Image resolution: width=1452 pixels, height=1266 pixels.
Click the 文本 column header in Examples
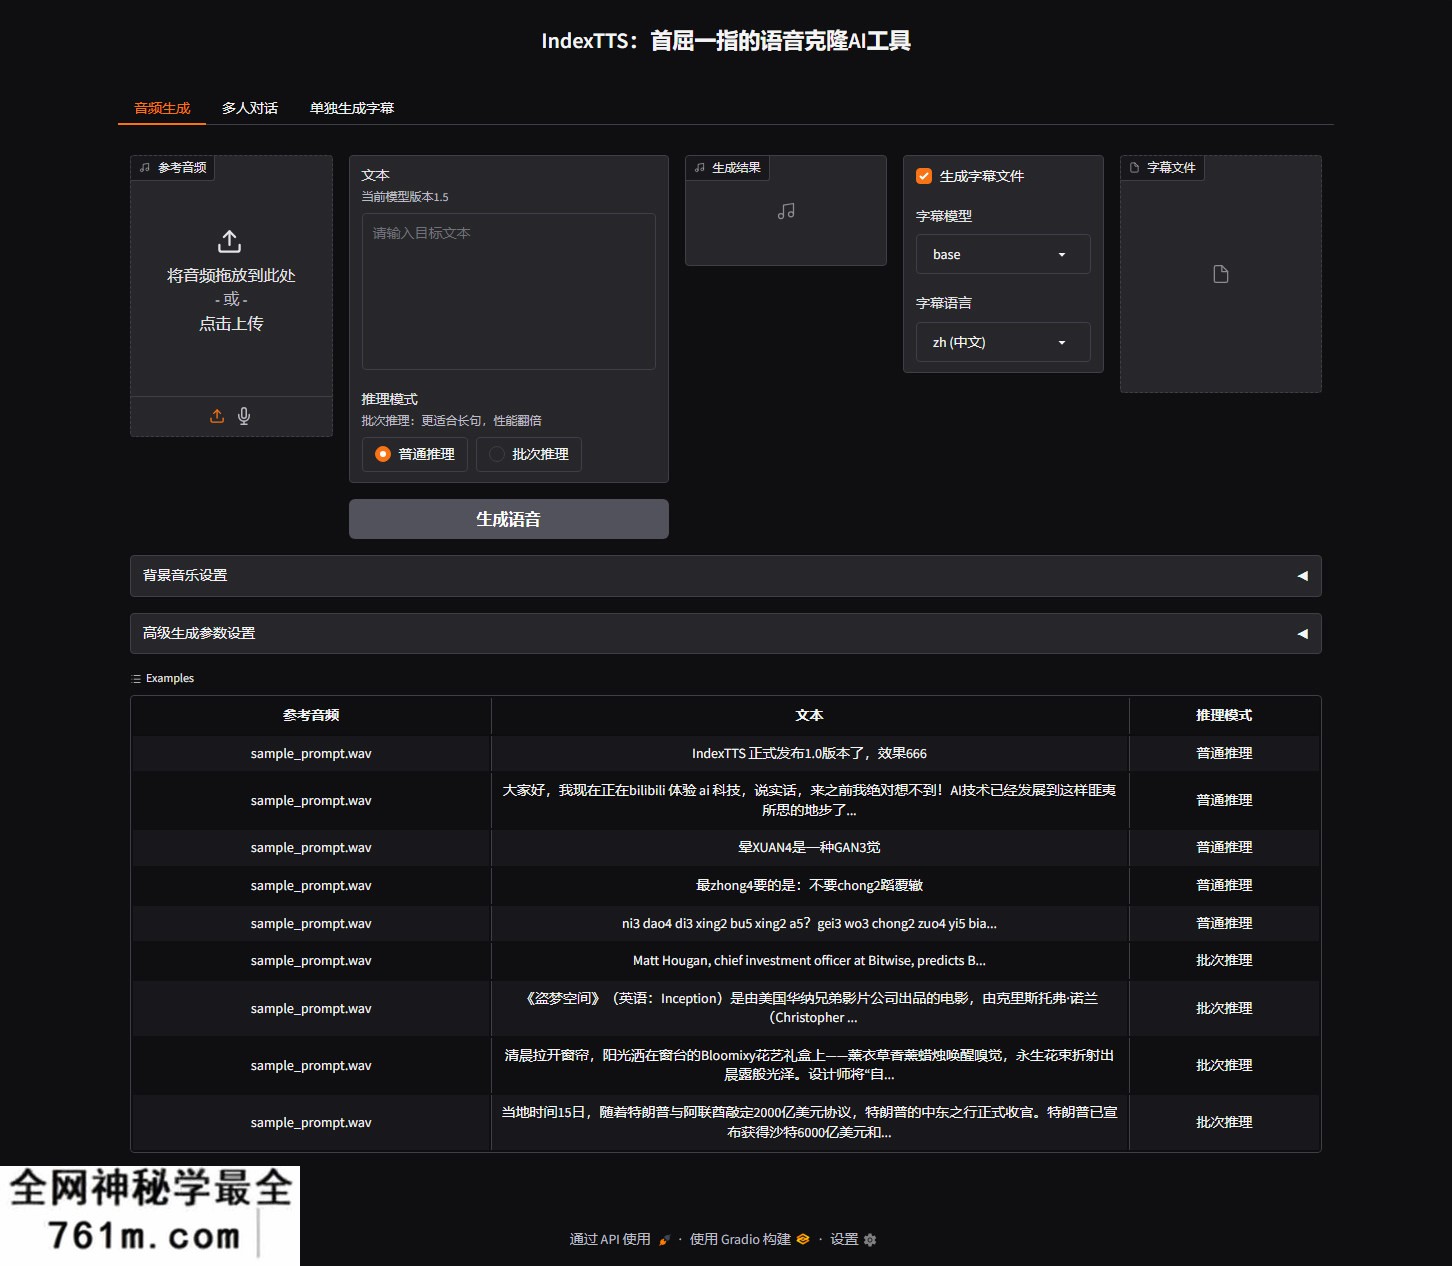(810, 715)
